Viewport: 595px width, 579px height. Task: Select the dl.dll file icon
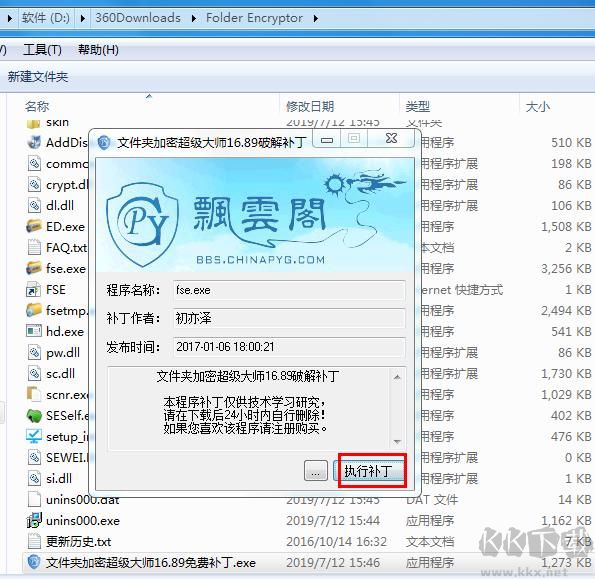pos(34,206)
